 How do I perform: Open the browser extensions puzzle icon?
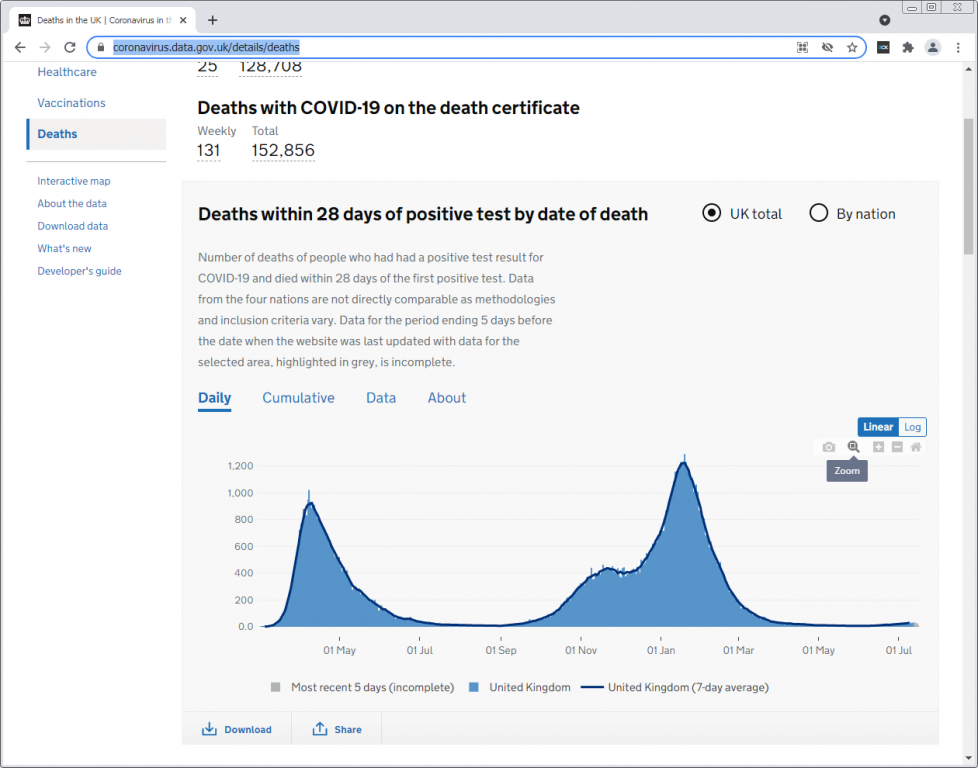point(908,47)
